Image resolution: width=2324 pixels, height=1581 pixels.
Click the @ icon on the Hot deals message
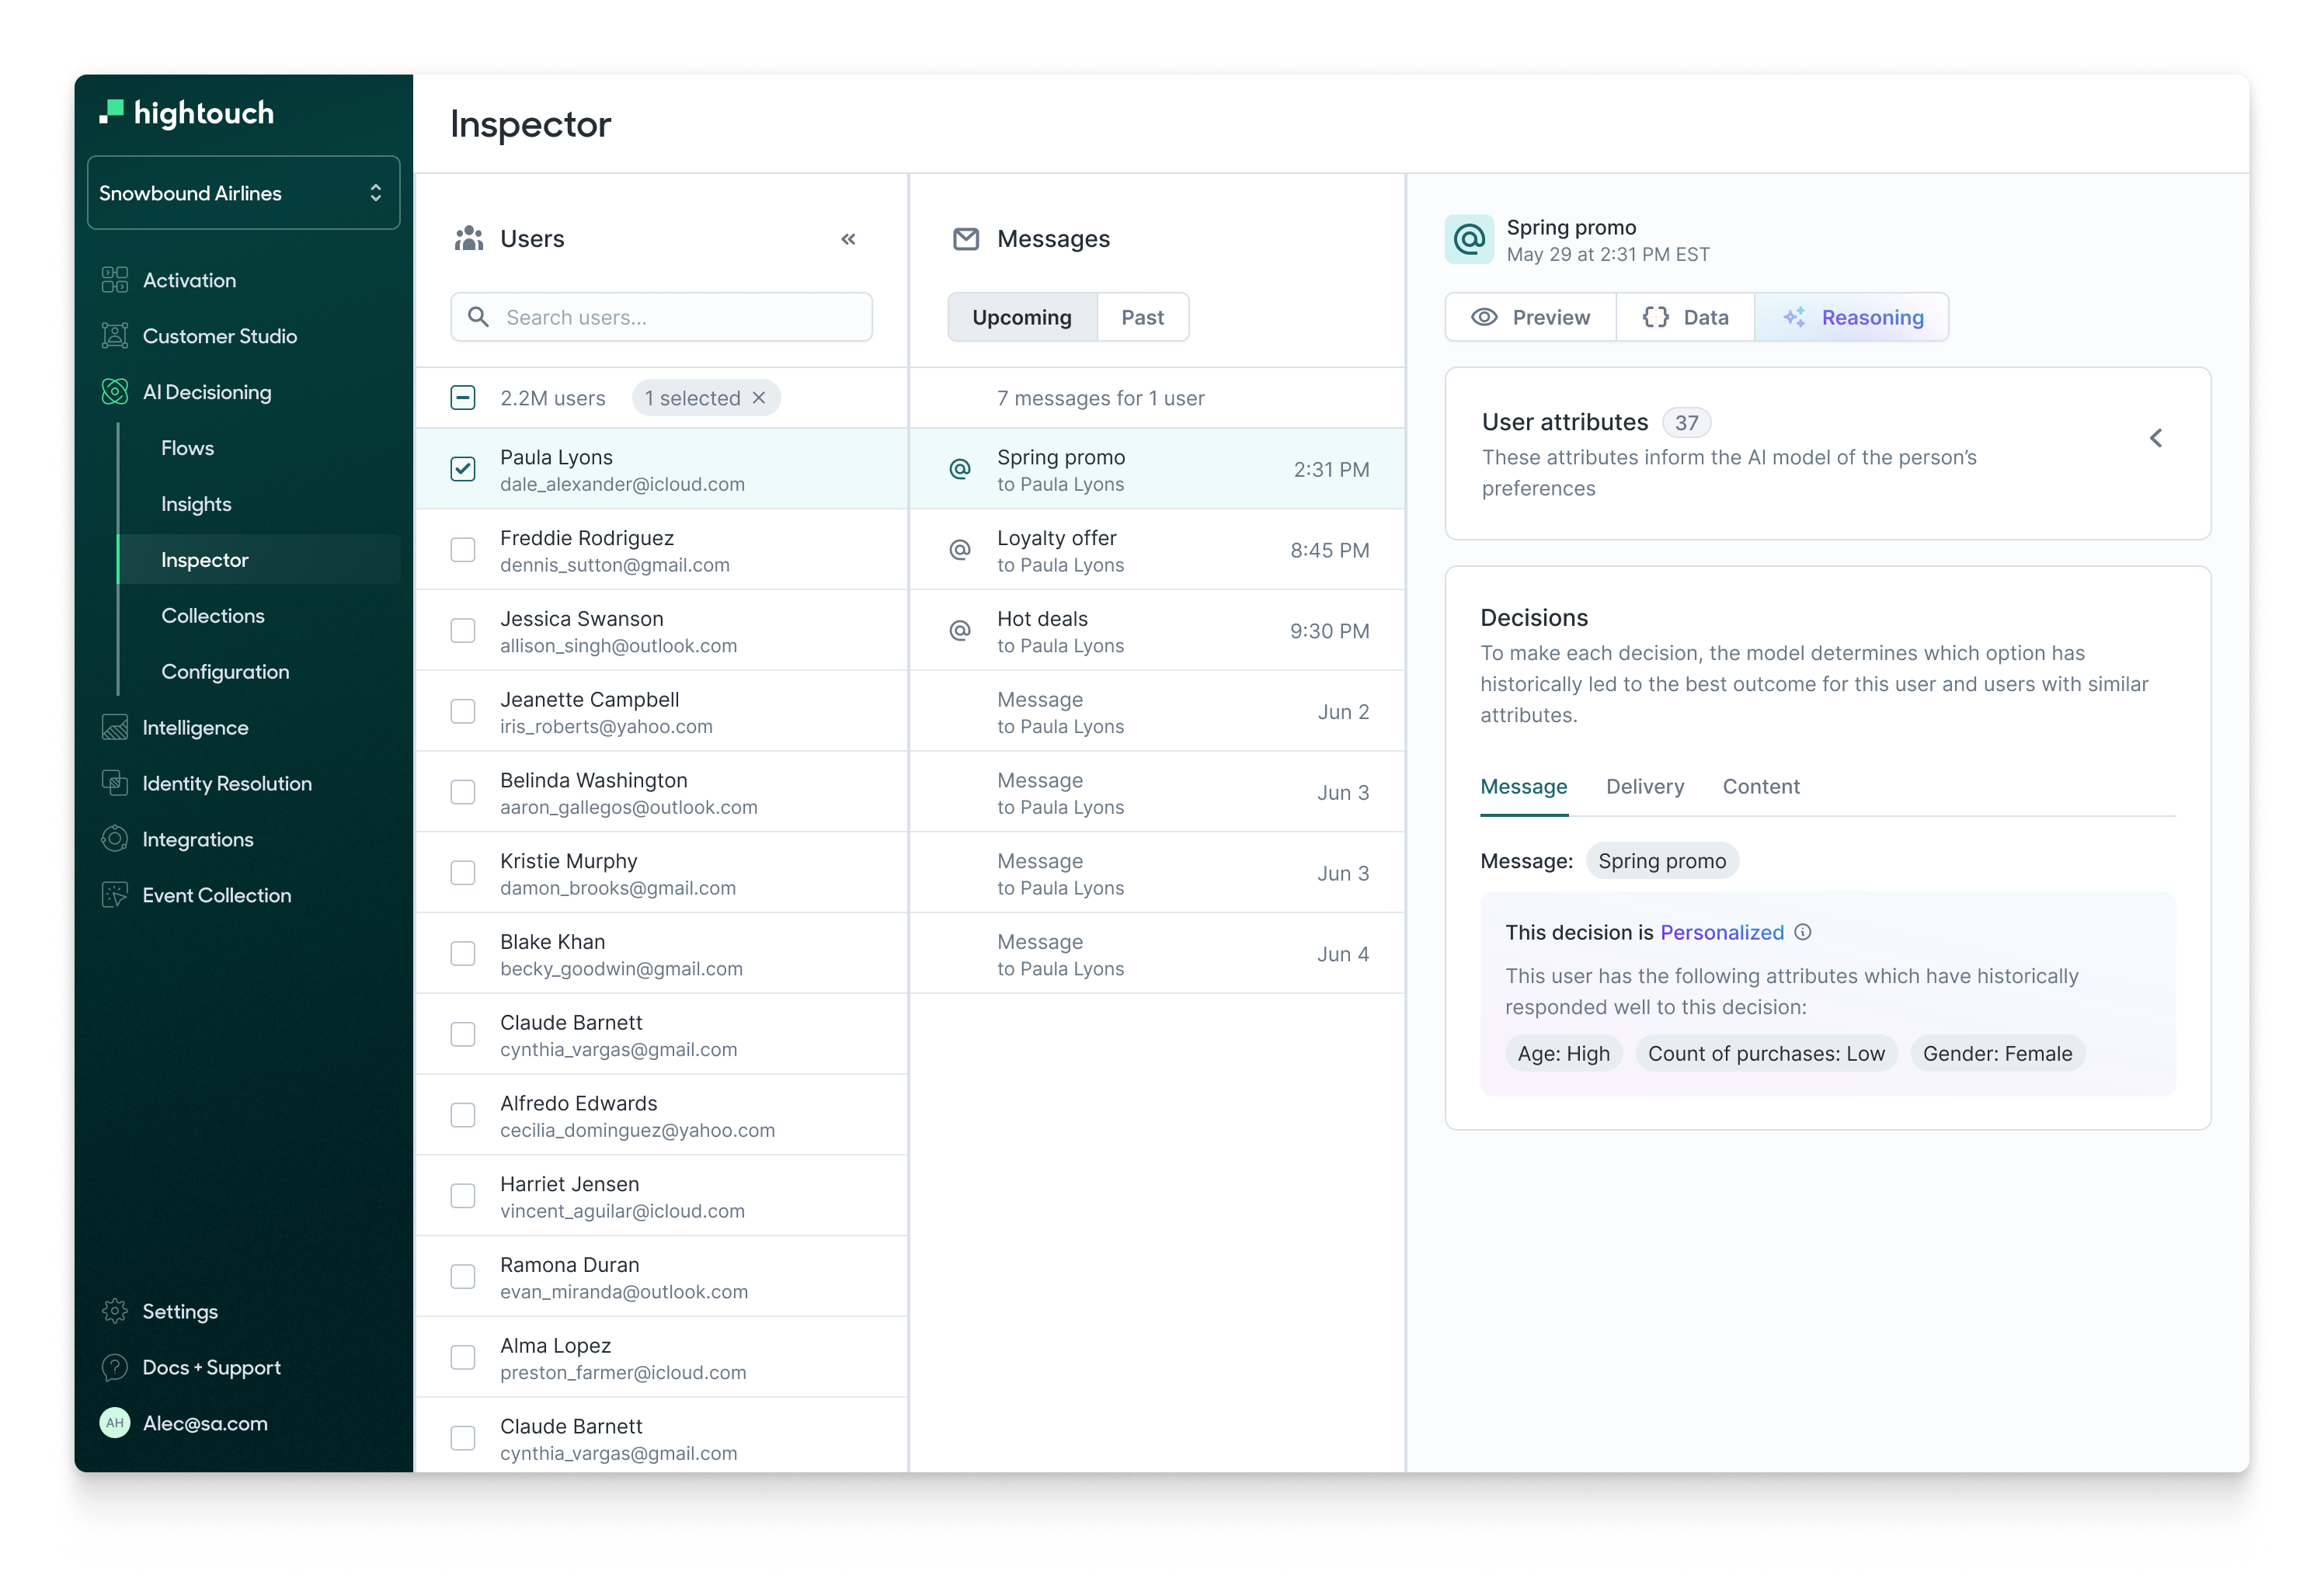(959, 631)
